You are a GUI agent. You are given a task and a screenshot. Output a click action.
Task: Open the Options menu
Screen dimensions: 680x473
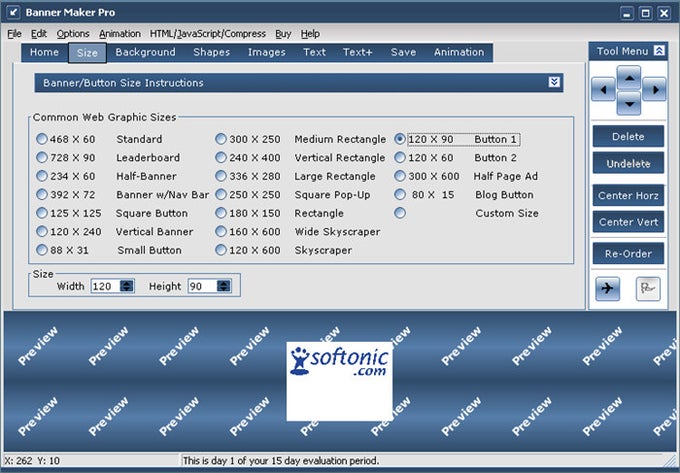(x=73, y=34)
